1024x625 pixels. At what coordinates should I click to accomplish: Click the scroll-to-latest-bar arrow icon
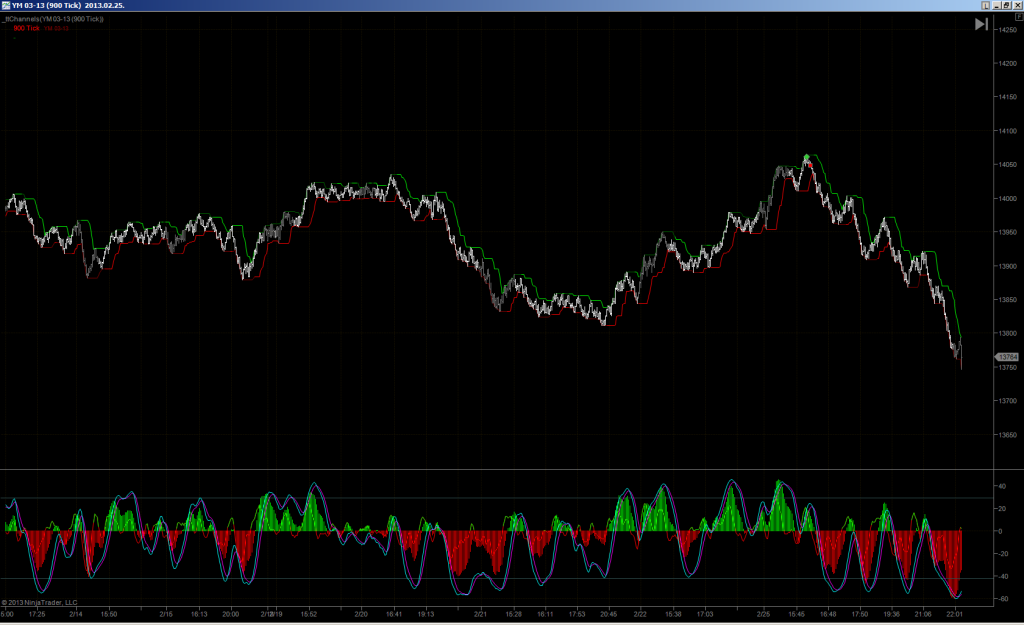[x=981, y=24]
